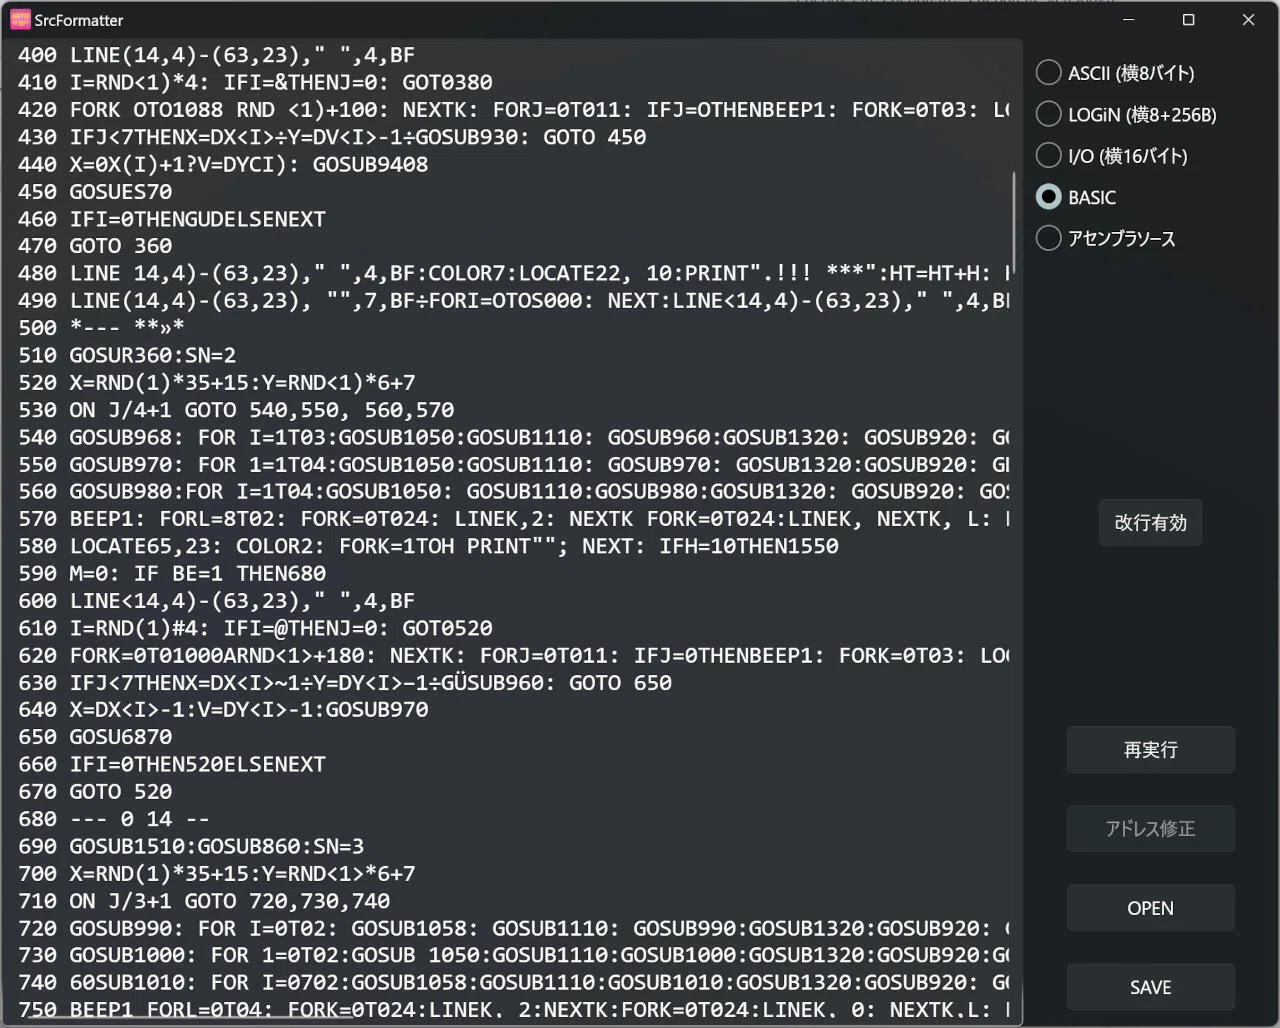Click line 580 LOCATE65,23: COLOR2

(428, 546)
